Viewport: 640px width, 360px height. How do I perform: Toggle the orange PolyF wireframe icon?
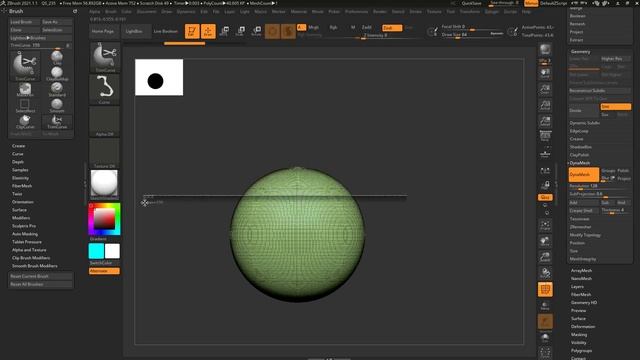(545, 289)
